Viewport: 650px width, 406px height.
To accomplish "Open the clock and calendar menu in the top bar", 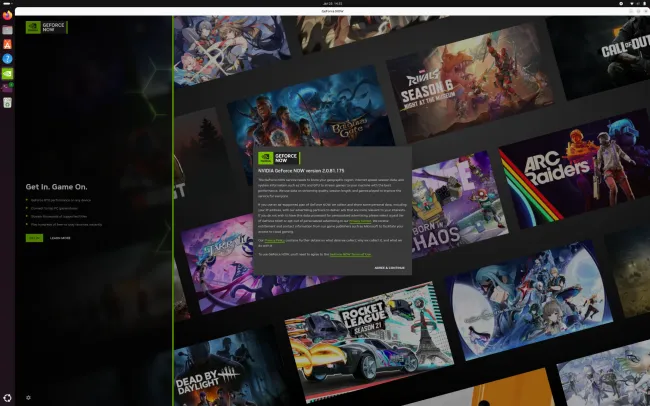I will [x=324, y=3].
